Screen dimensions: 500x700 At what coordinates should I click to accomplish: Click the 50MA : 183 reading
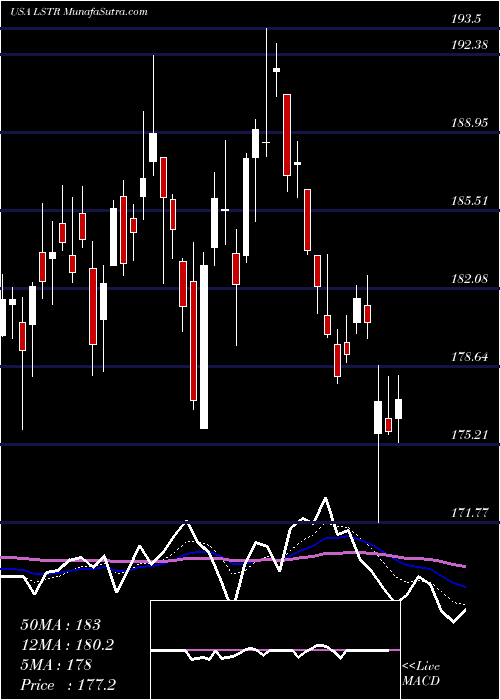pos(61,625)
